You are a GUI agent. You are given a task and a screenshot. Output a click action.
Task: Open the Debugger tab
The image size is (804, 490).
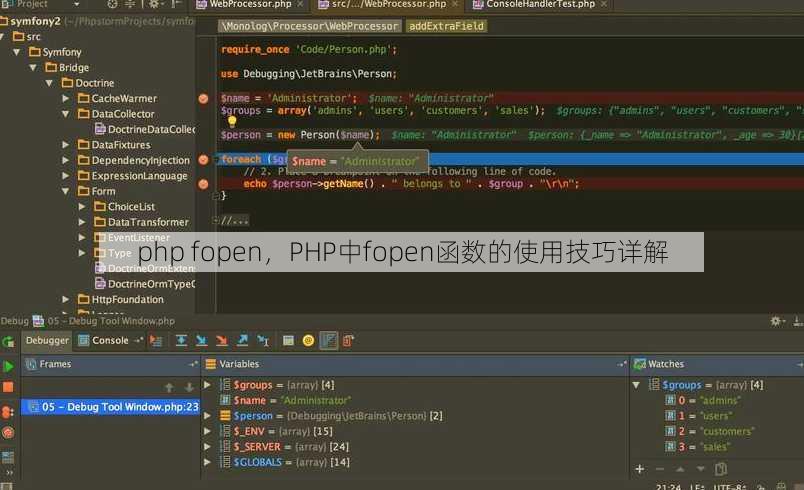pyautogui.click(x=47, y=341)
